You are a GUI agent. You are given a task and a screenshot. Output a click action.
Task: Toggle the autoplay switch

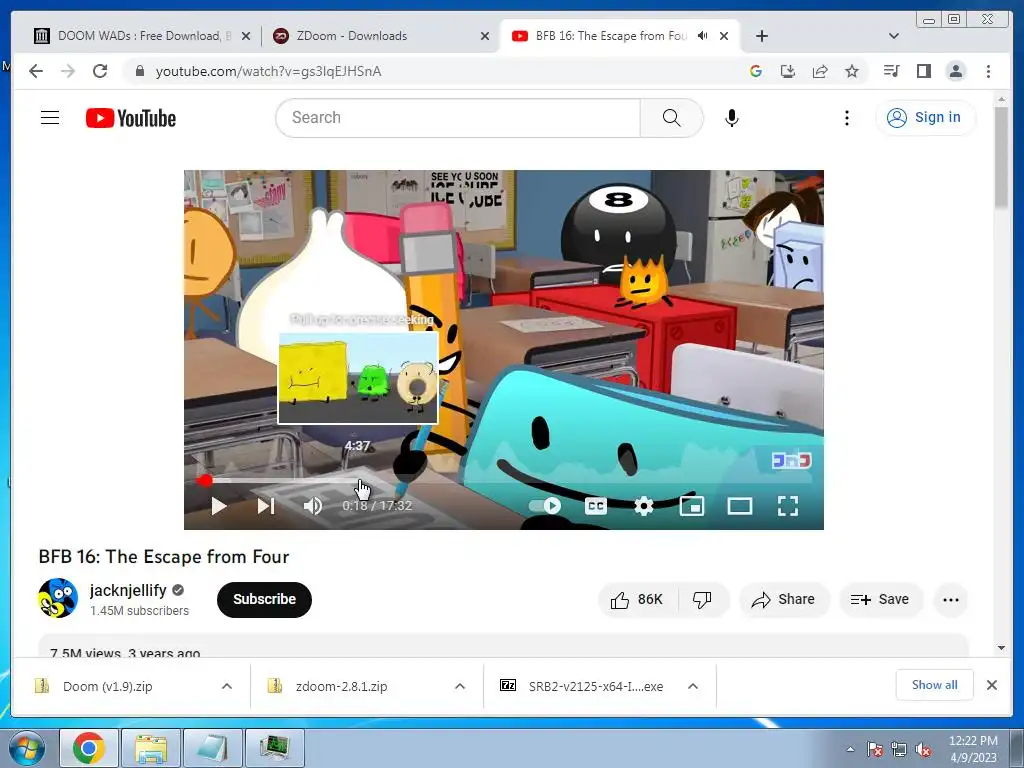[x=545, y=506]
